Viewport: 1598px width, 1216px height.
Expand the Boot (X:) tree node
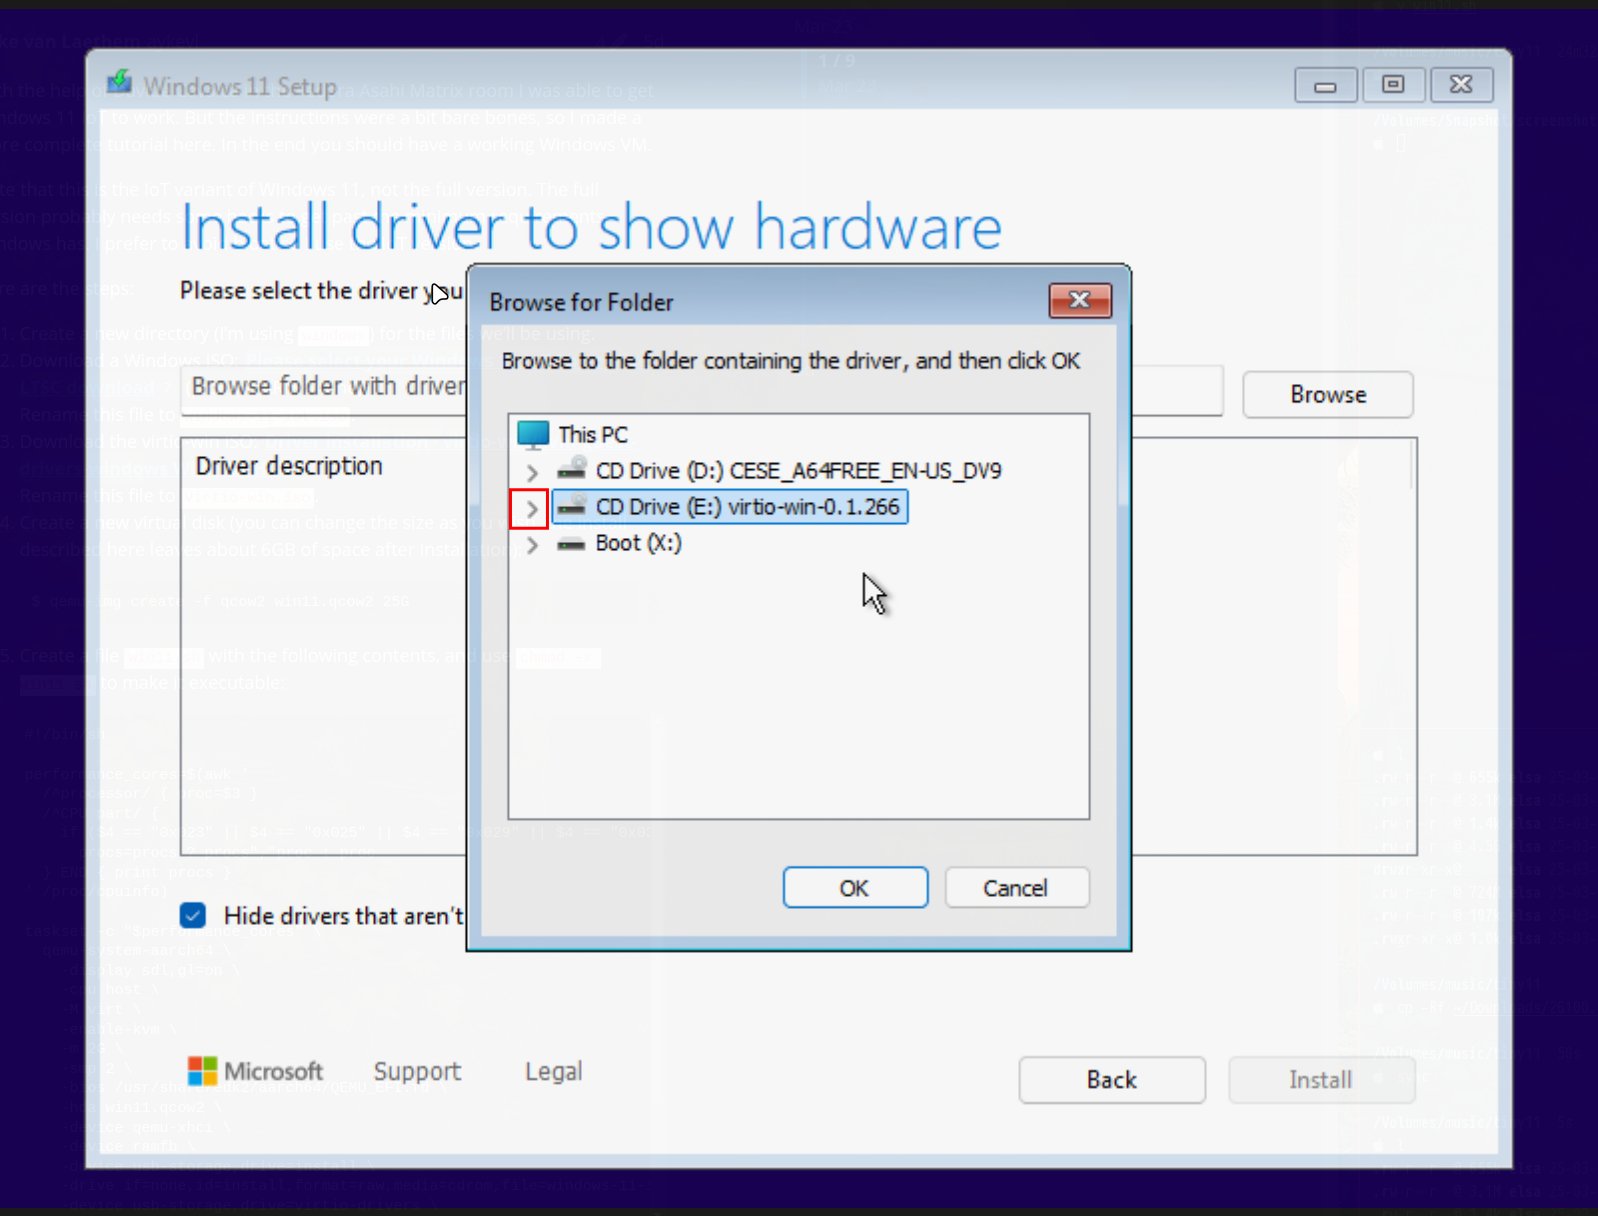click(x=532, y=545)
